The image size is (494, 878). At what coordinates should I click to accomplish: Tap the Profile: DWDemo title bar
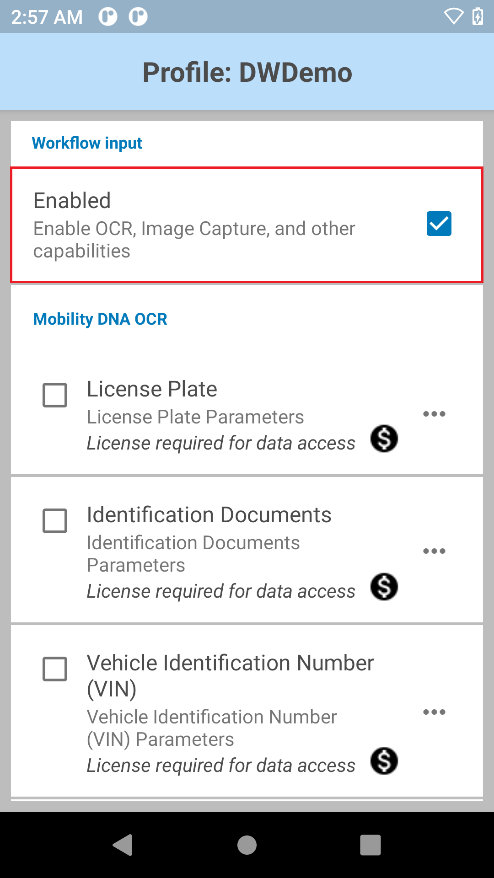[247, 72]
